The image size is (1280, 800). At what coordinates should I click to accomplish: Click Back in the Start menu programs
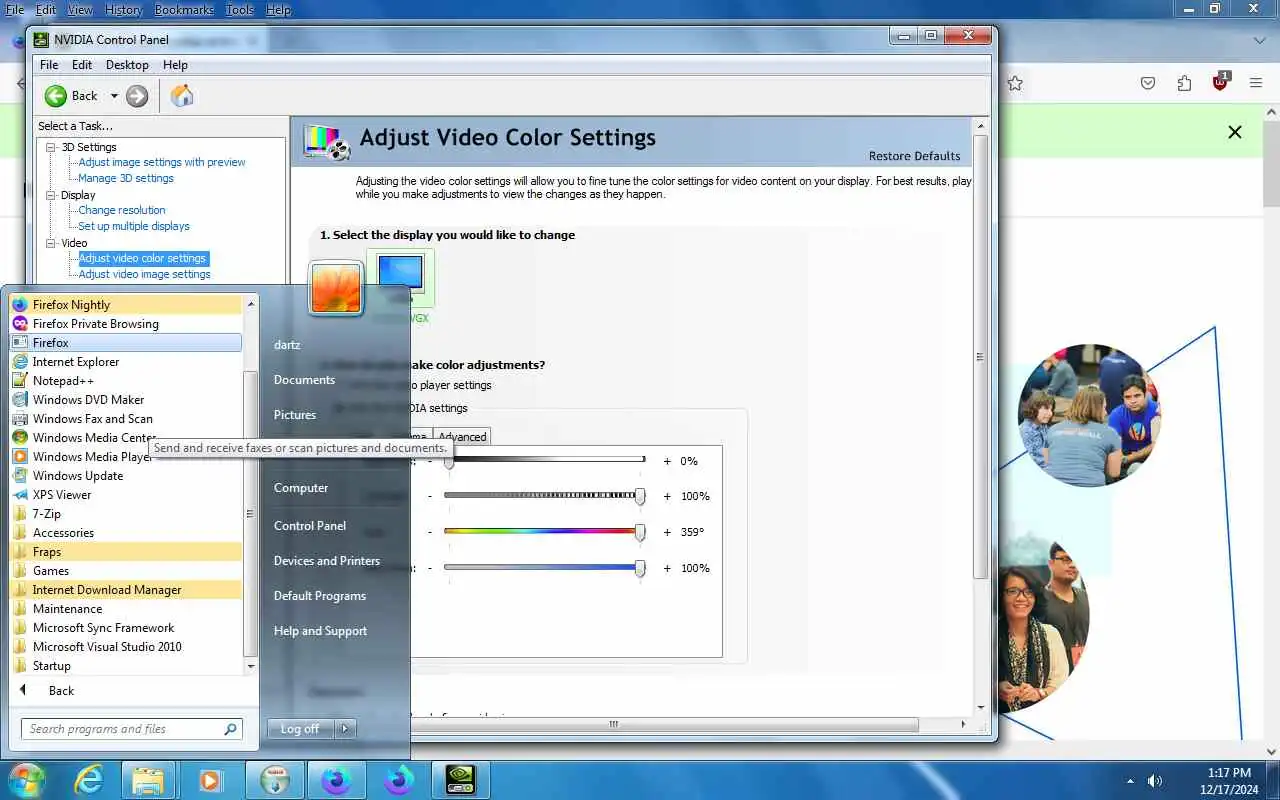[61, 691]
